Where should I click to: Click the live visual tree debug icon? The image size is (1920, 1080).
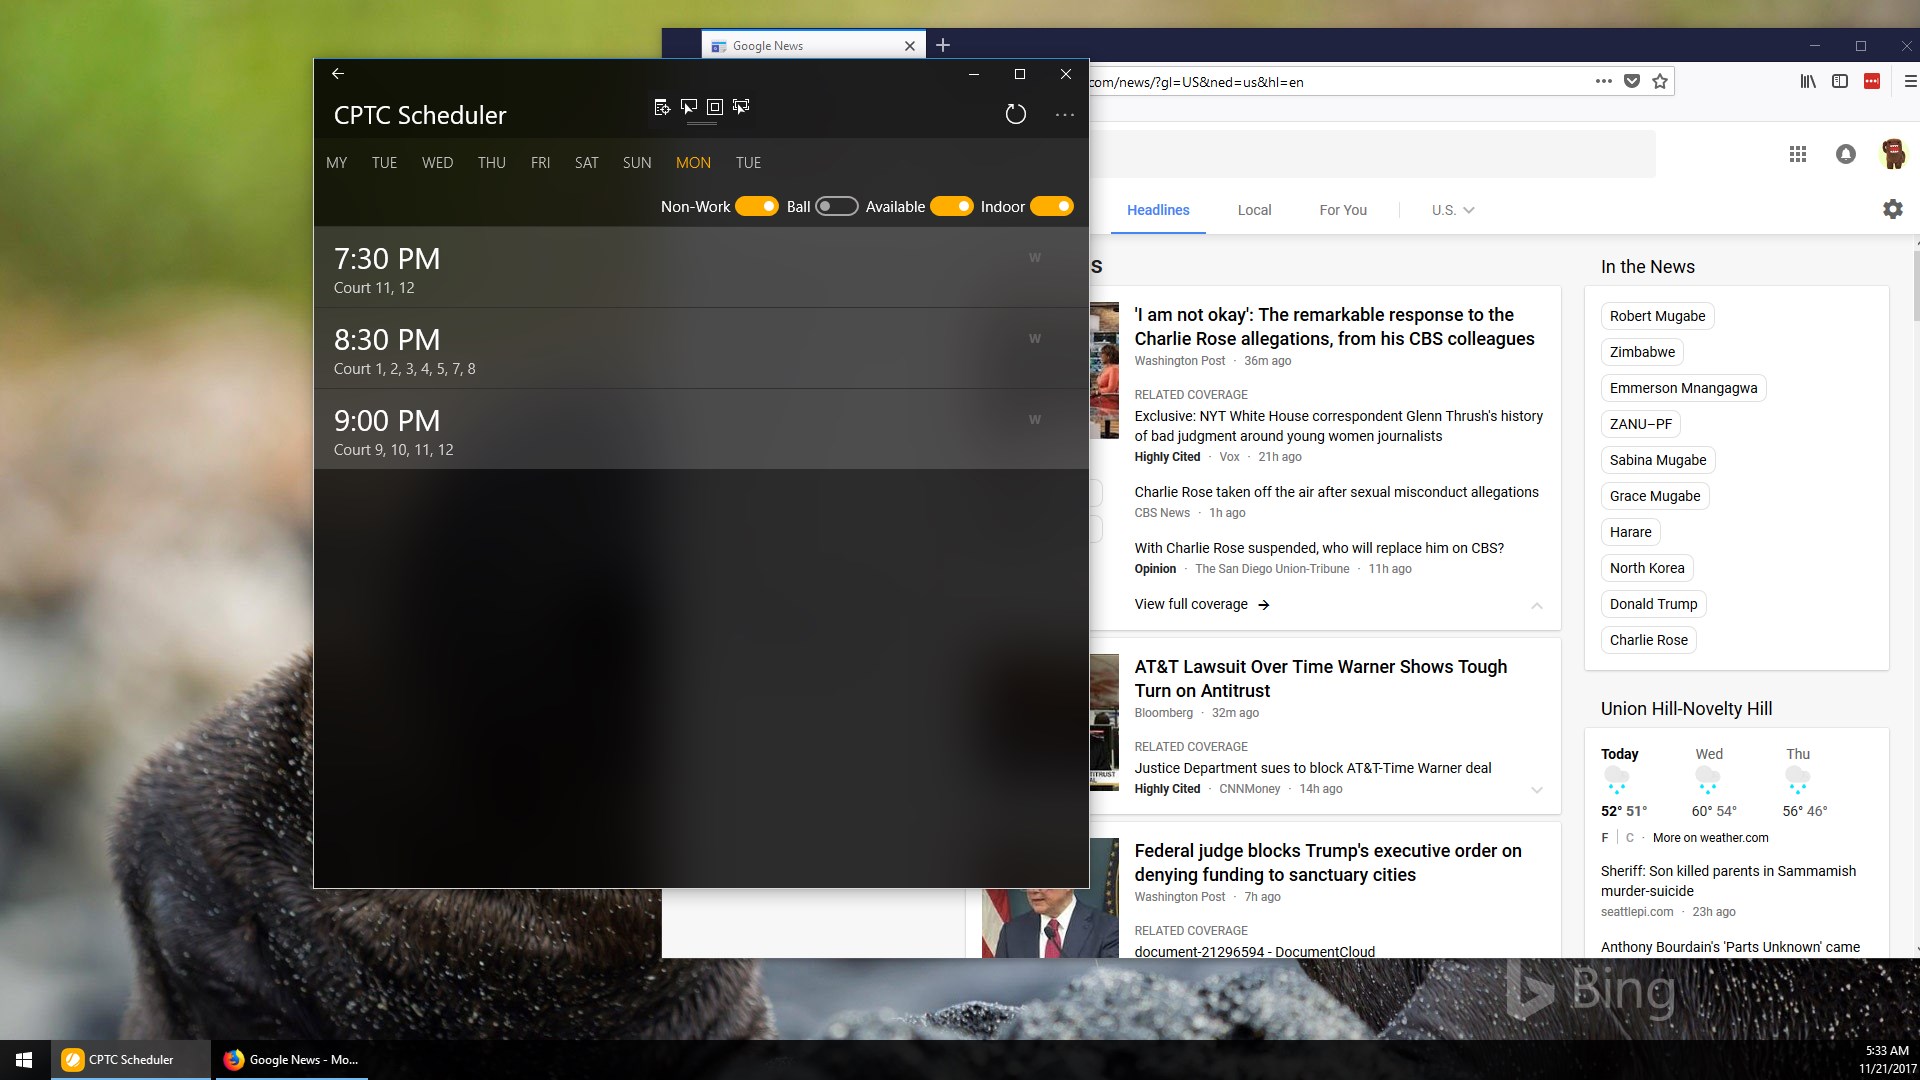(662, 107)
